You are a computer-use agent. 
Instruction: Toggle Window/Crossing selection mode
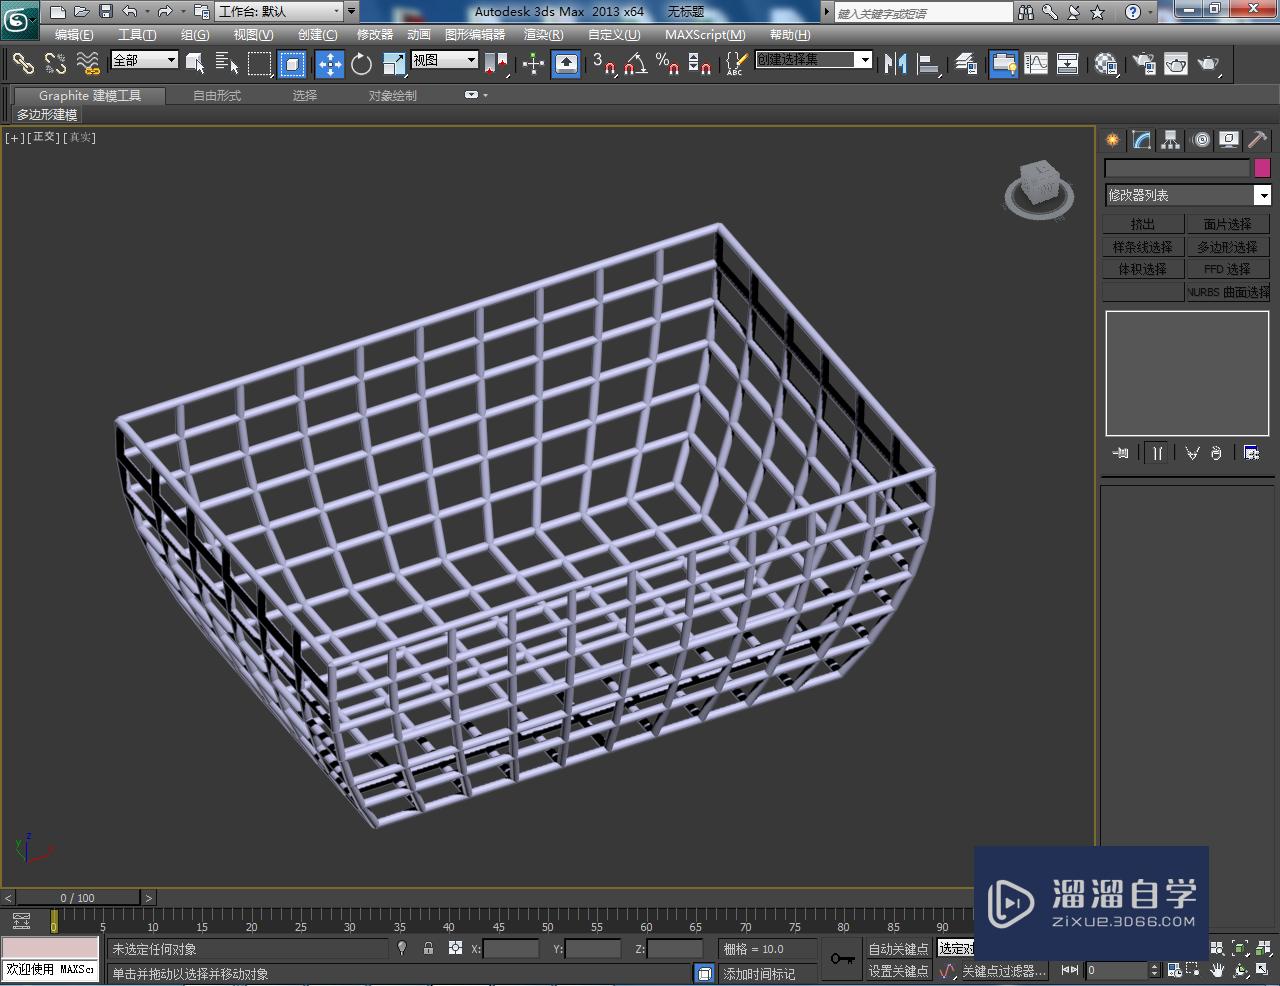(292, 64)
